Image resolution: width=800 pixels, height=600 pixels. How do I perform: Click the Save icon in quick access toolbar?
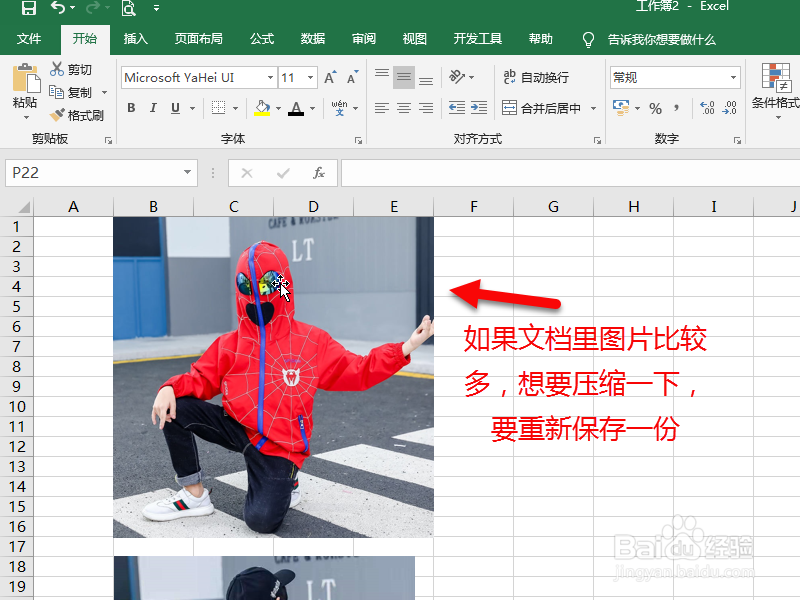click(x=29, y=8)
